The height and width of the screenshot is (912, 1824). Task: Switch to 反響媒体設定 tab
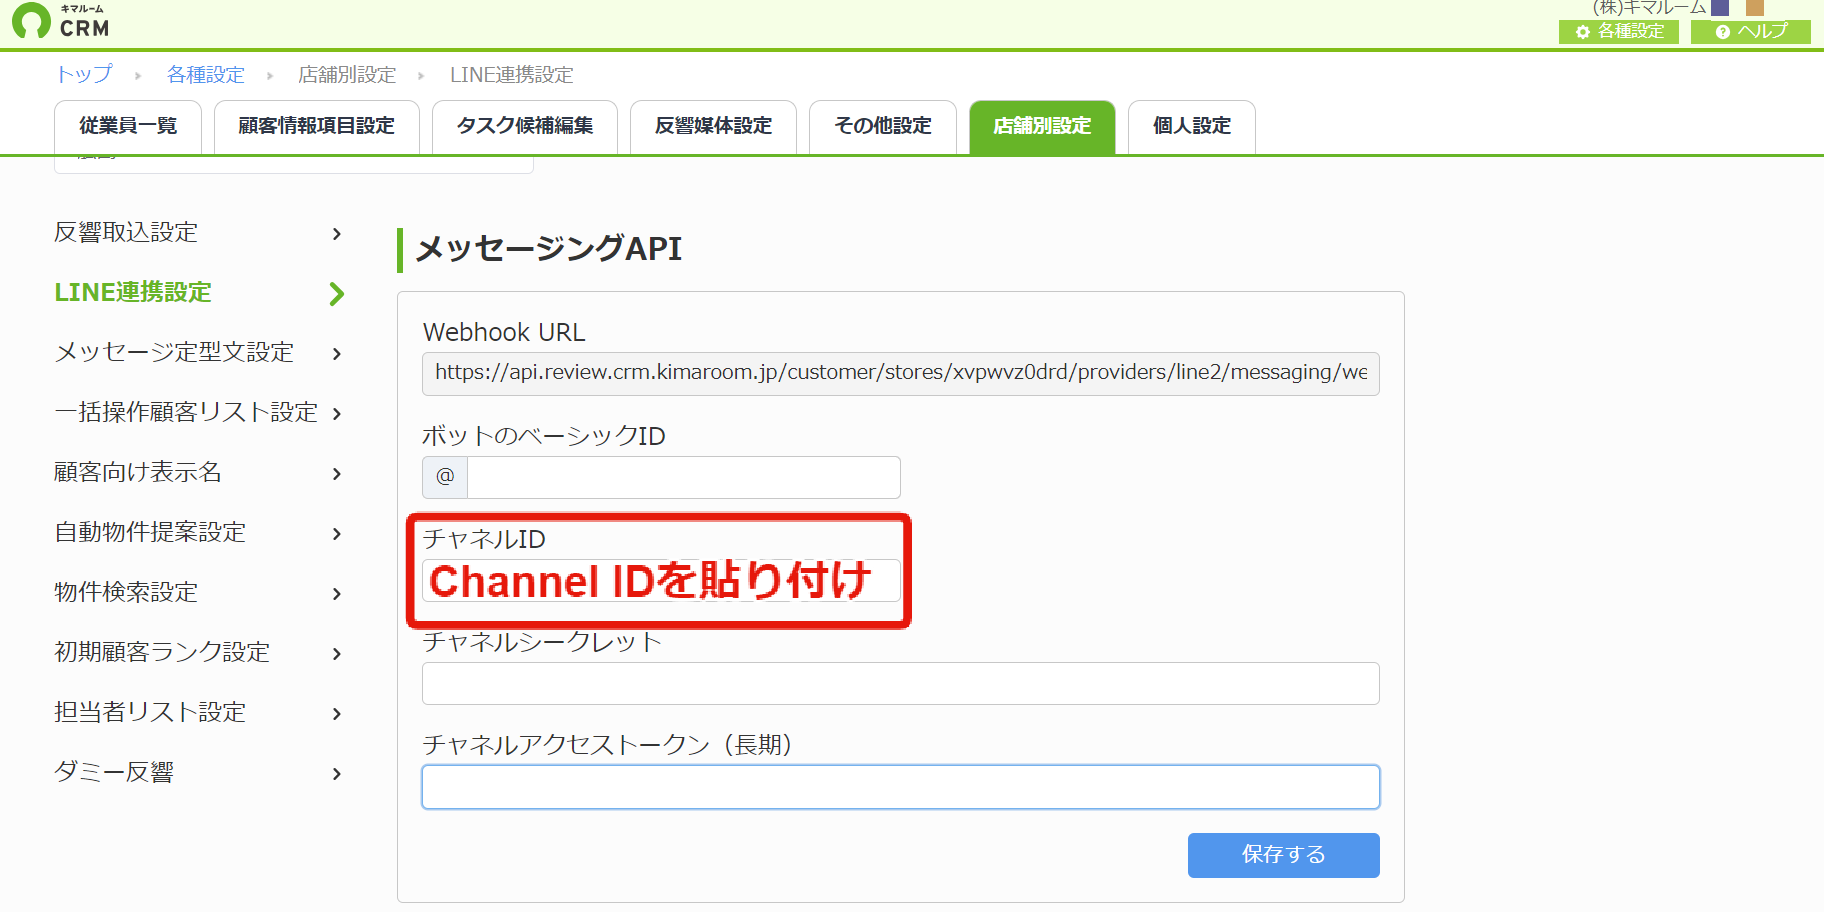pyautogui.click(x=713, y=127)
